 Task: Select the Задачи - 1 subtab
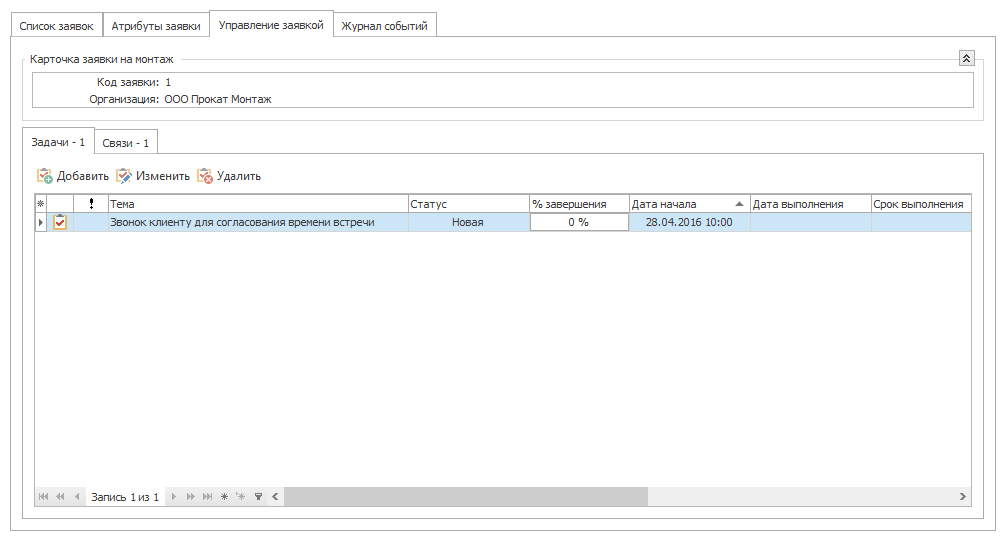click(58, 142)
